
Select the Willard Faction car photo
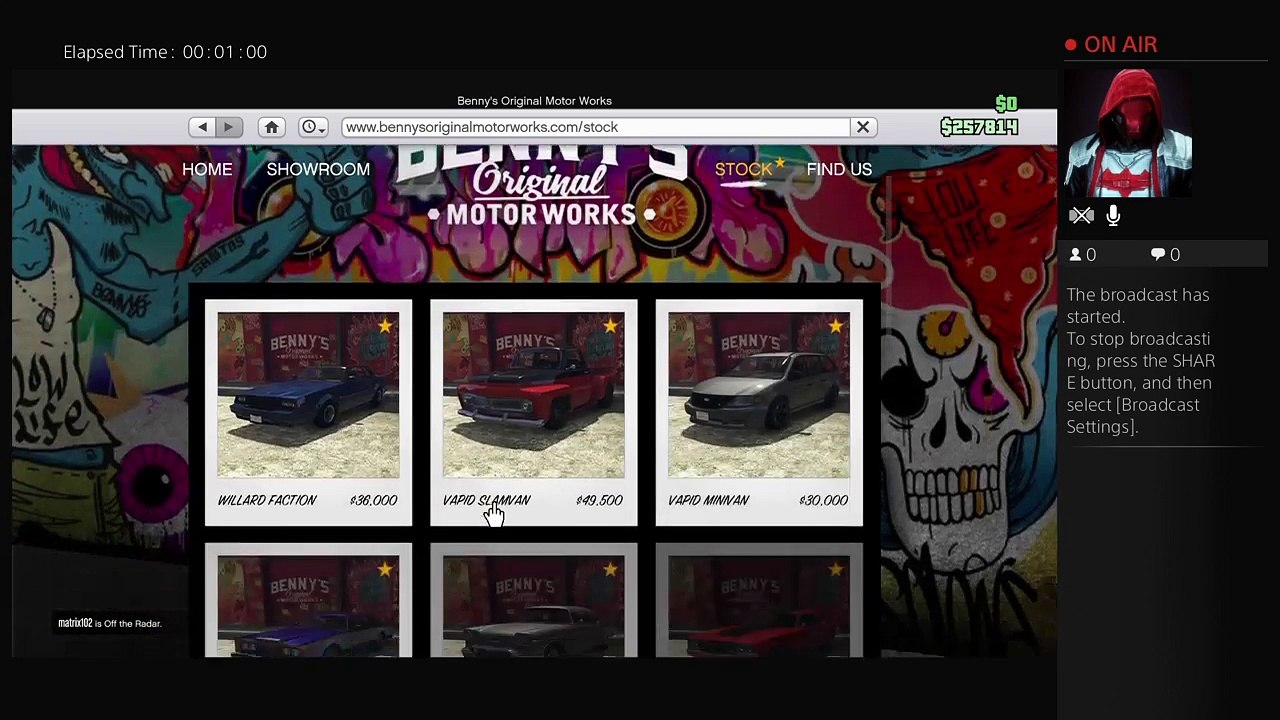coord(308,395)
